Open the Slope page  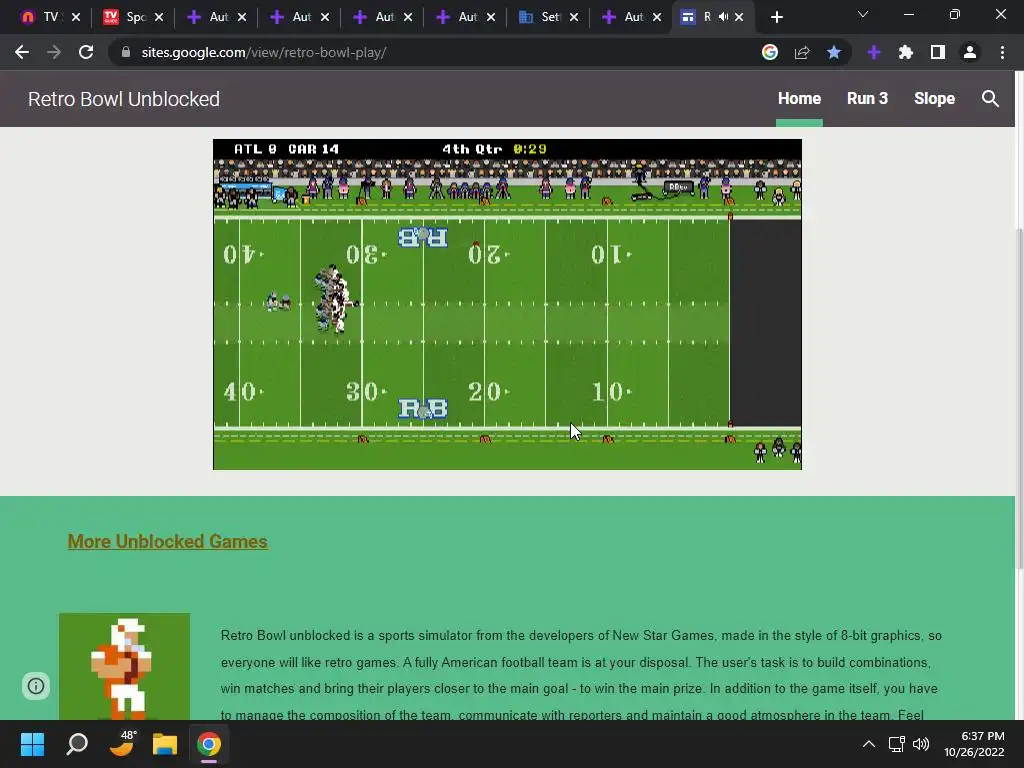(x=934, y=99)
